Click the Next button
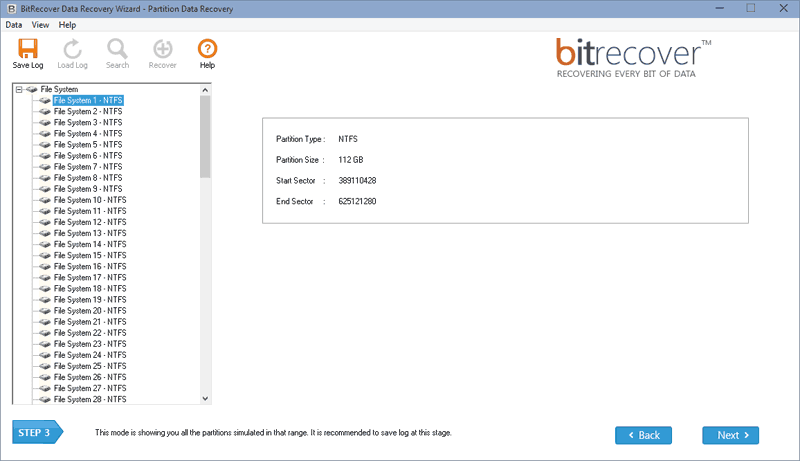 [x=731, y=435]
